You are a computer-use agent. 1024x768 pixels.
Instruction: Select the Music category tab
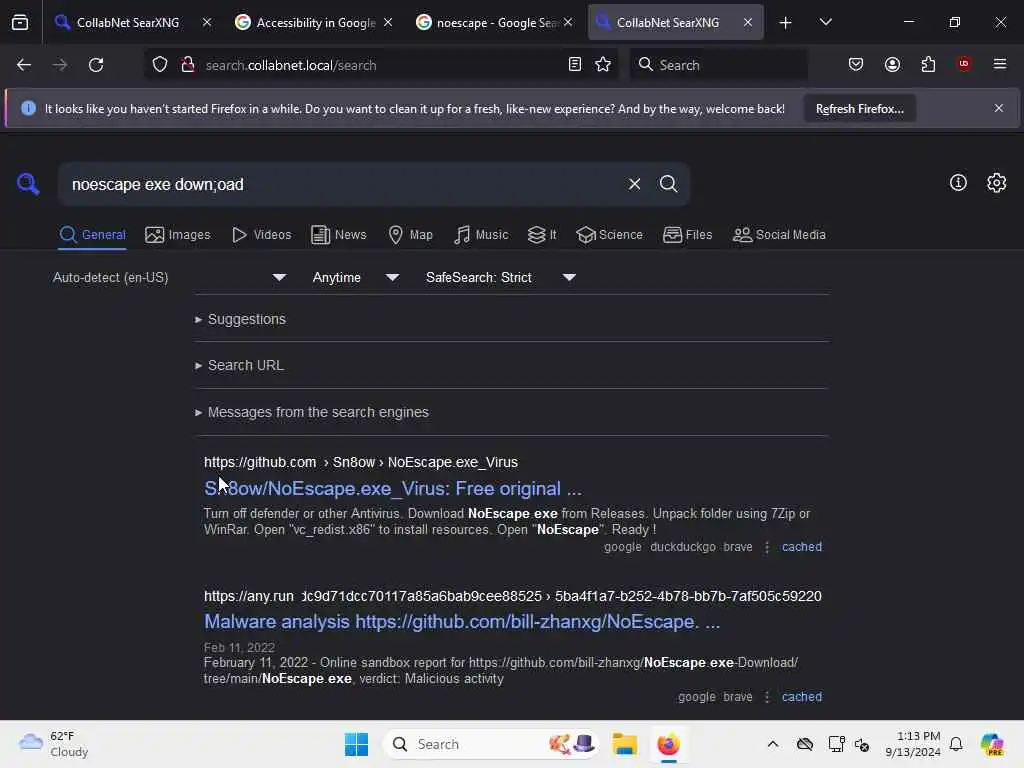pyautogui.click(x=481, y=234)
